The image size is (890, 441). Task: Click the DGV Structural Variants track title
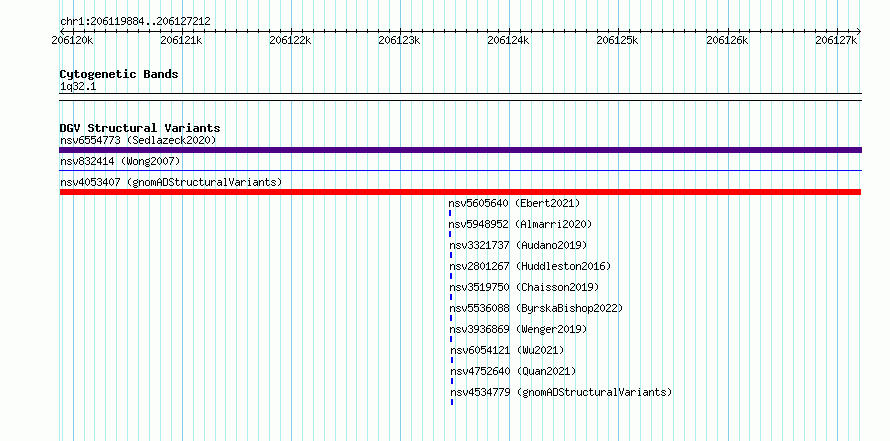pyautogui.click(x=140, y=128)
